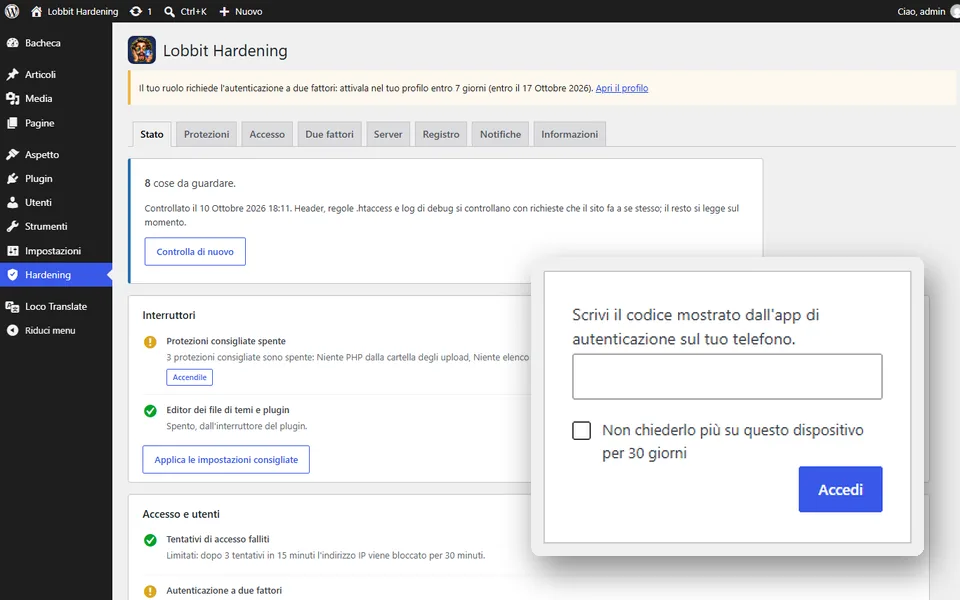Screen dimensions: 960x600
Task: Click the updates icon showing 1
Action: tap(136, 11)
